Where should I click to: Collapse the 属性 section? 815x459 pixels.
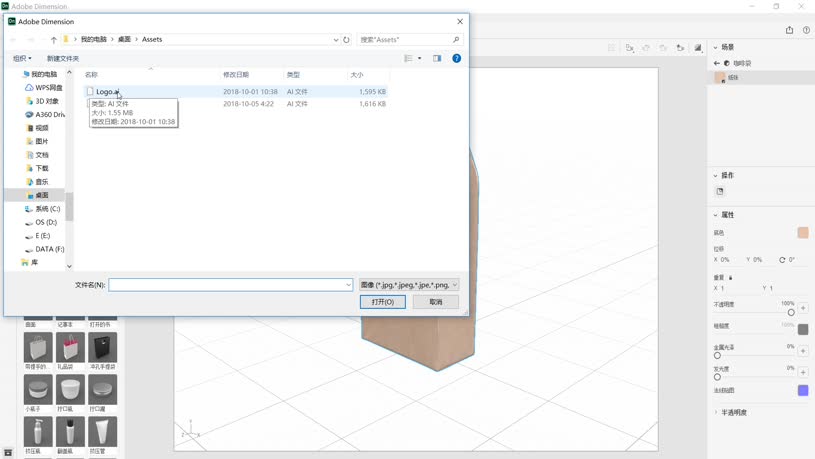point(715,215)
